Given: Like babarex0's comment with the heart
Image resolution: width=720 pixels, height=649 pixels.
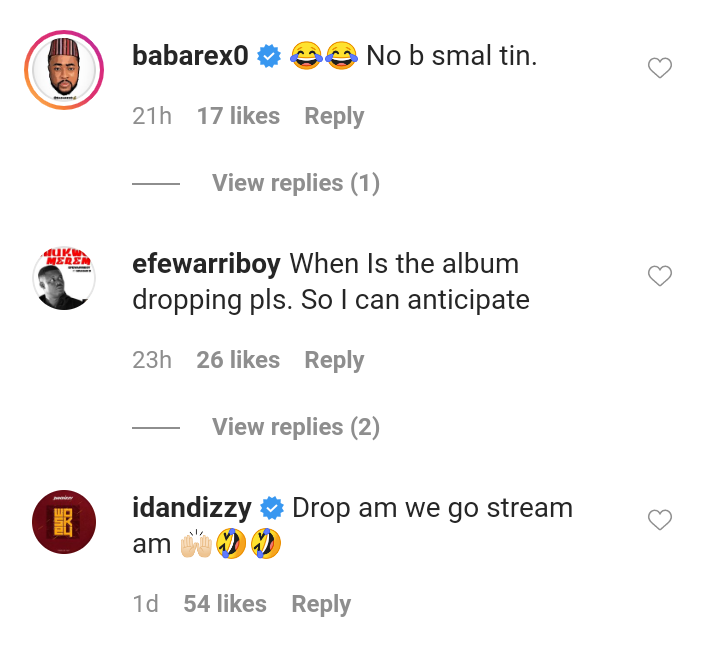Looking at the screenshot, I should coord(660,68).
